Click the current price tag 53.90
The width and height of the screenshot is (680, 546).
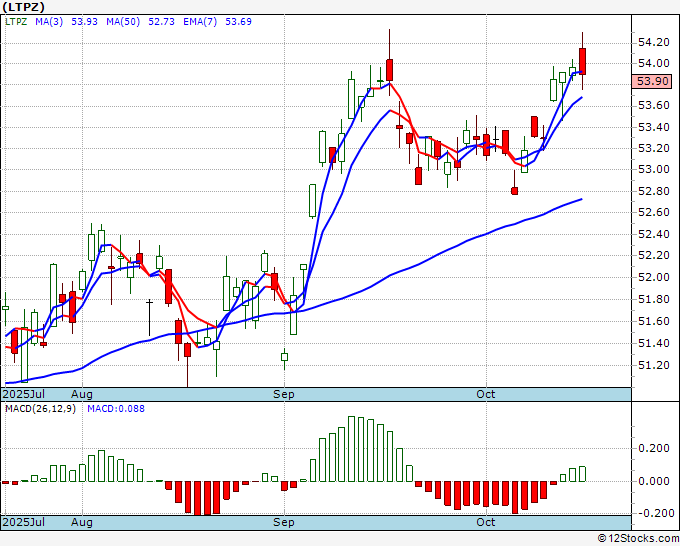pos(652,81)
